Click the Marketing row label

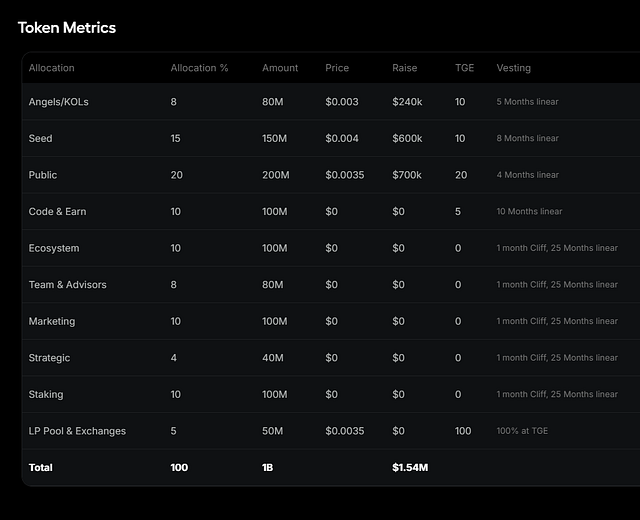click(52, 321)
